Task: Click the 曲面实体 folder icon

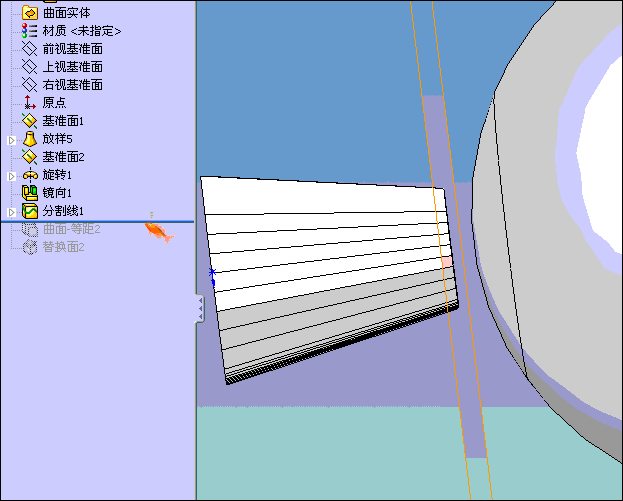Action: coord(29,13)
